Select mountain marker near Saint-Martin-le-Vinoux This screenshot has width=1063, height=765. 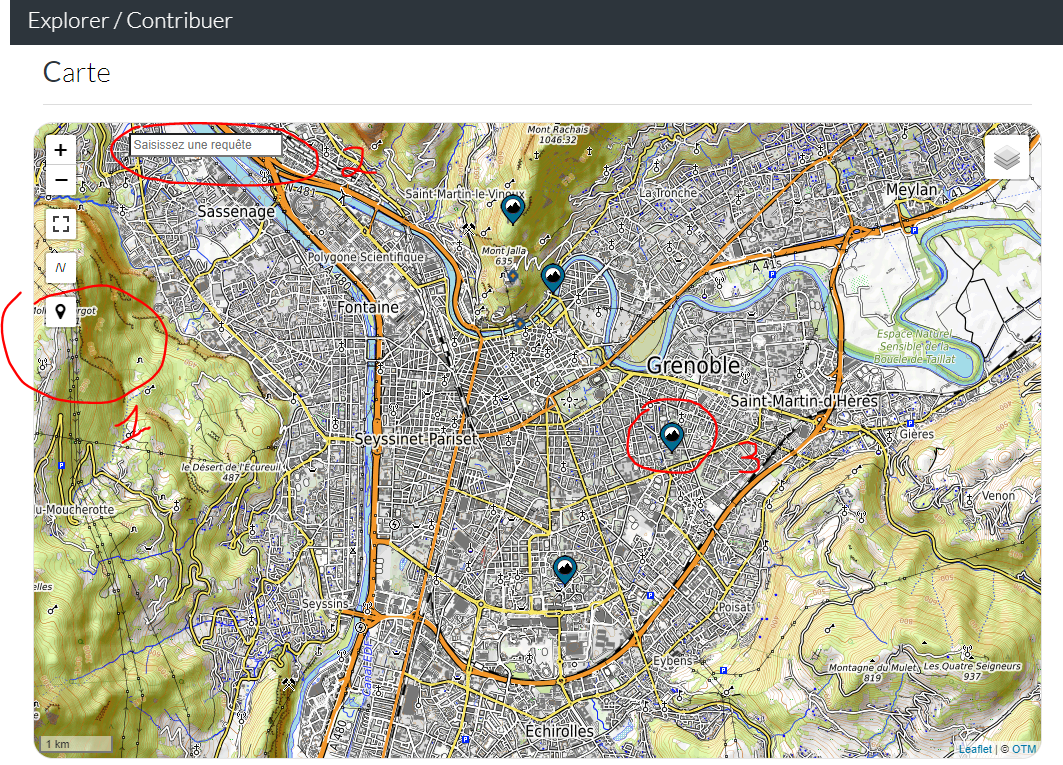513,209
